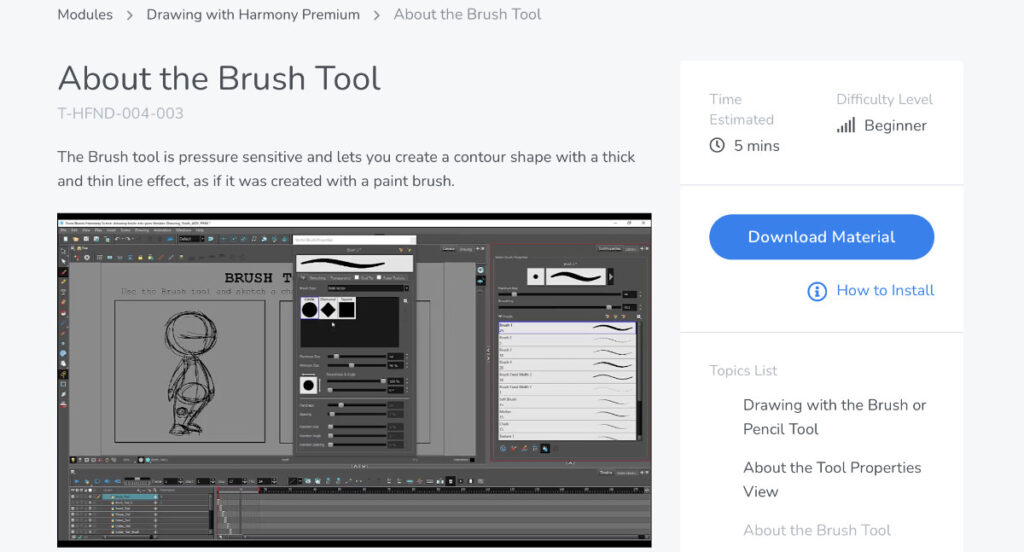Select the top Select tool in Harmony's left toolbar
The height and width of the screenshot is (552, 1024).
tap(63, 252)
